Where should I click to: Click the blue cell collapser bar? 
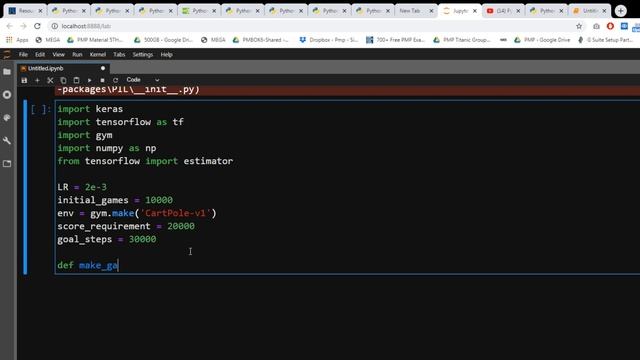(x=25, y=187)
